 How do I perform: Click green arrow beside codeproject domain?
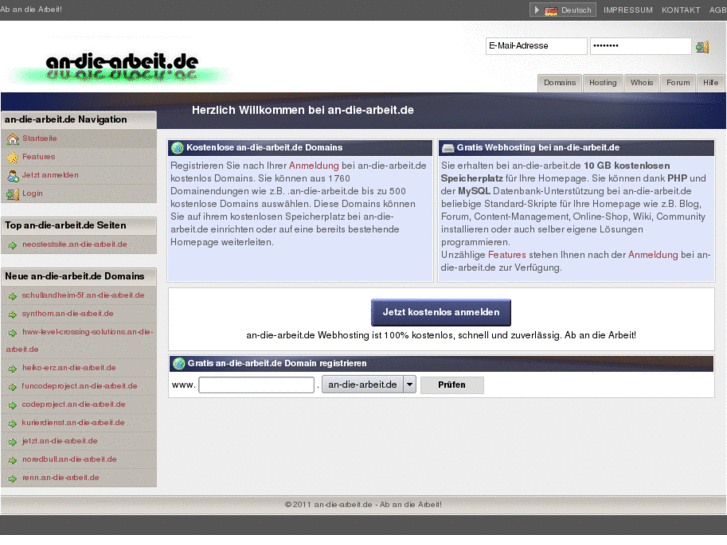(12, 405)
